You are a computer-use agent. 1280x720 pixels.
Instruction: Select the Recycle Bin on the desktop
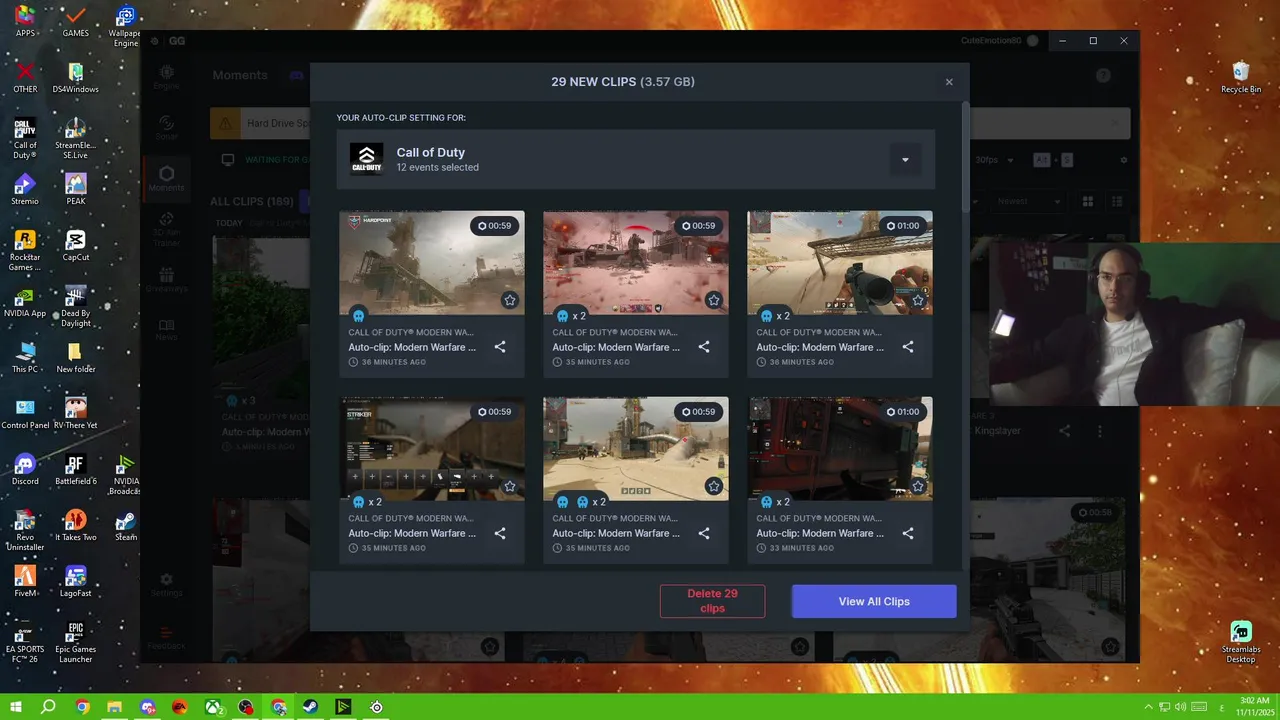tap(1241, 77)
